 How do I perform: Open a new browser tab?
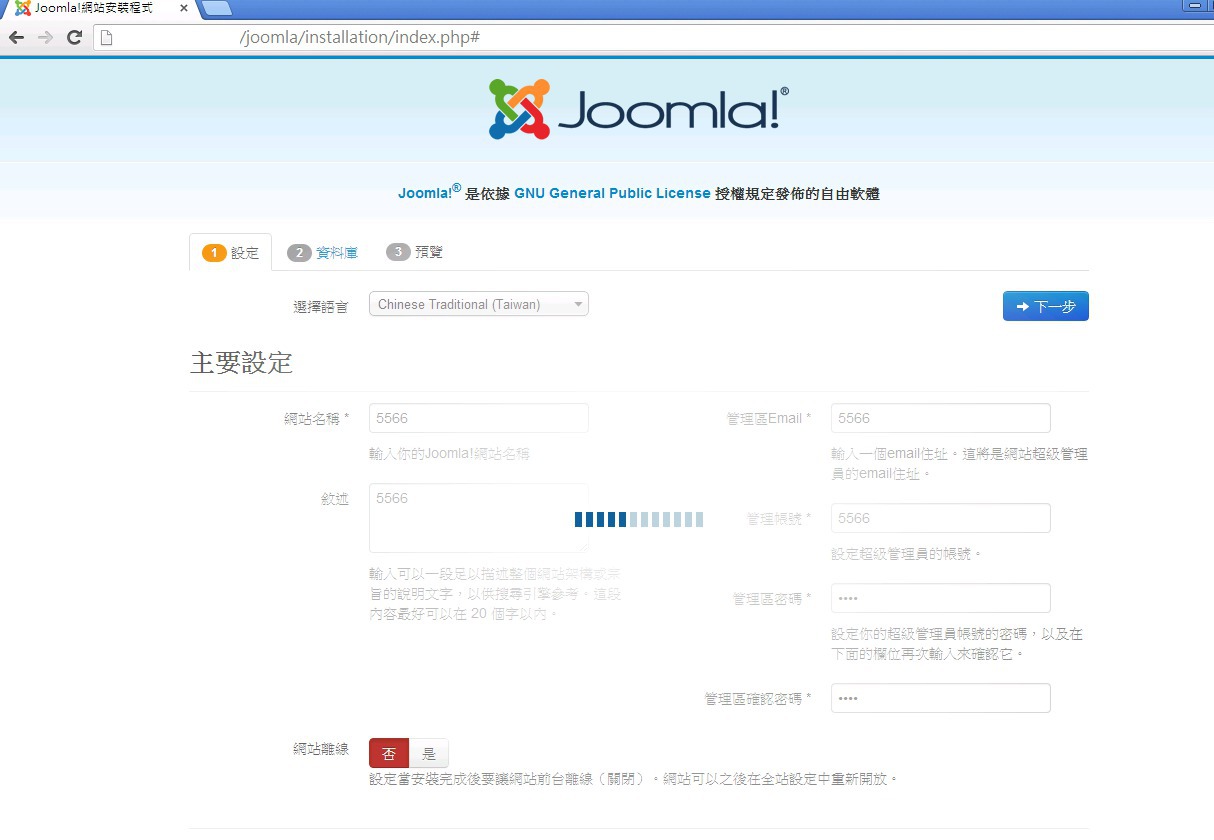pos(217,8)
